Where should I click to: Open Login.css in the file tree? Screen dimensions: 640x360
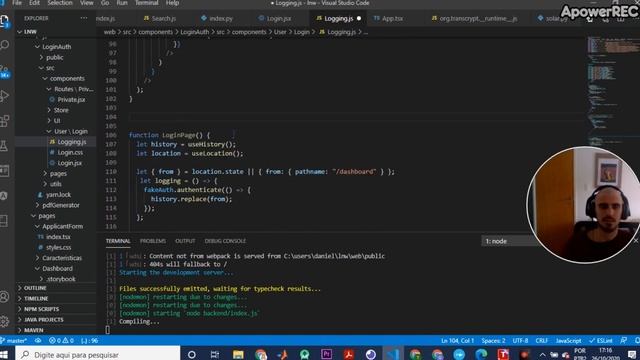[x=70, y=152]
